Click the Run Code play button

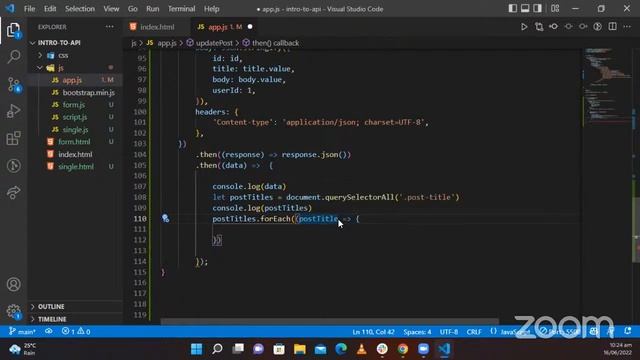(x=524, y=27)
